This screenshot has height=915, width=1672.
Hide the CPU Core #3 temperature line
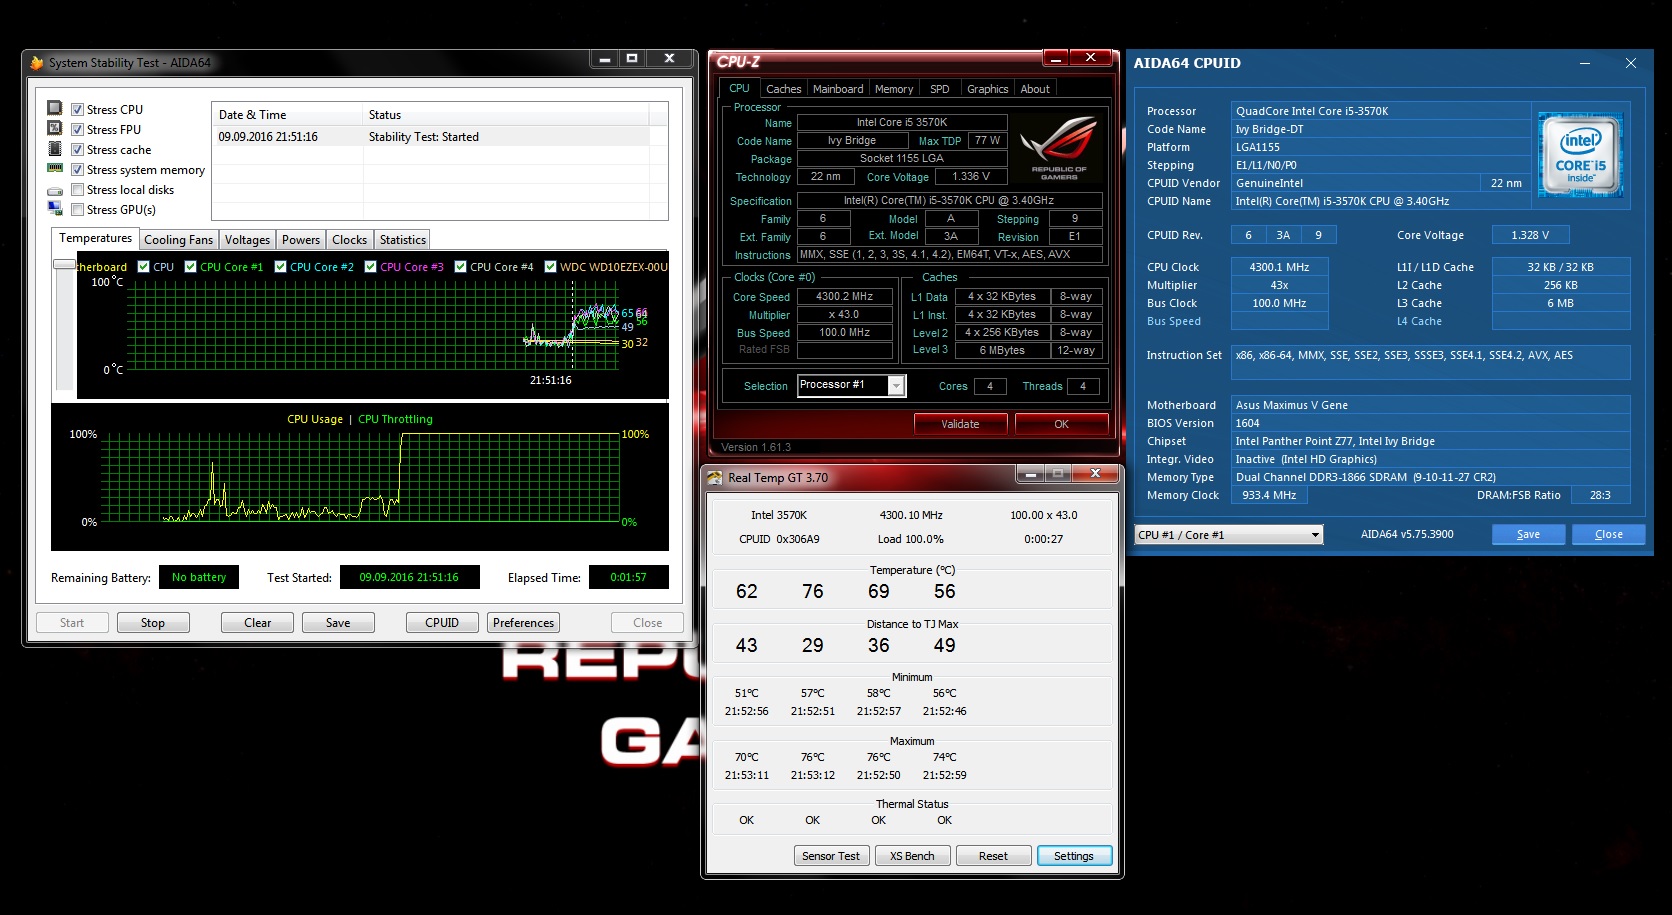[x=370, y=267]
